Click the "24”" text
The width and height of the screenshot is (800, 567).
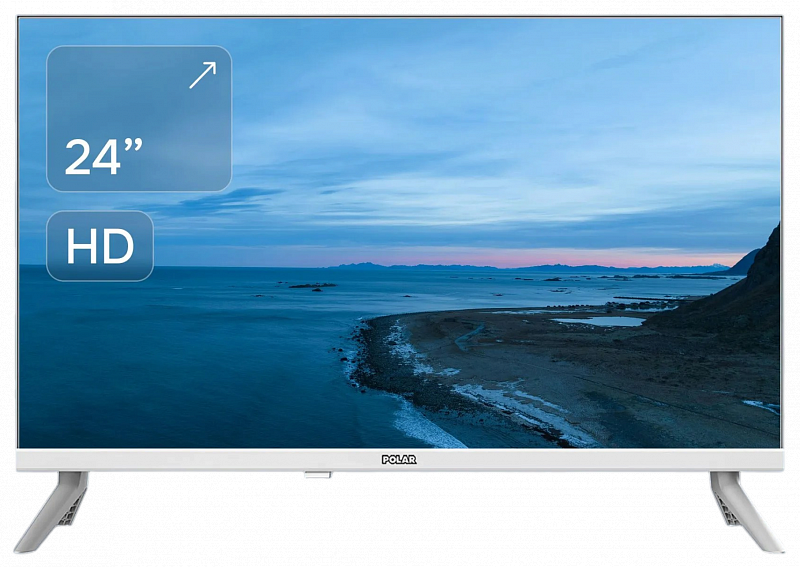(x=104, y=157)
